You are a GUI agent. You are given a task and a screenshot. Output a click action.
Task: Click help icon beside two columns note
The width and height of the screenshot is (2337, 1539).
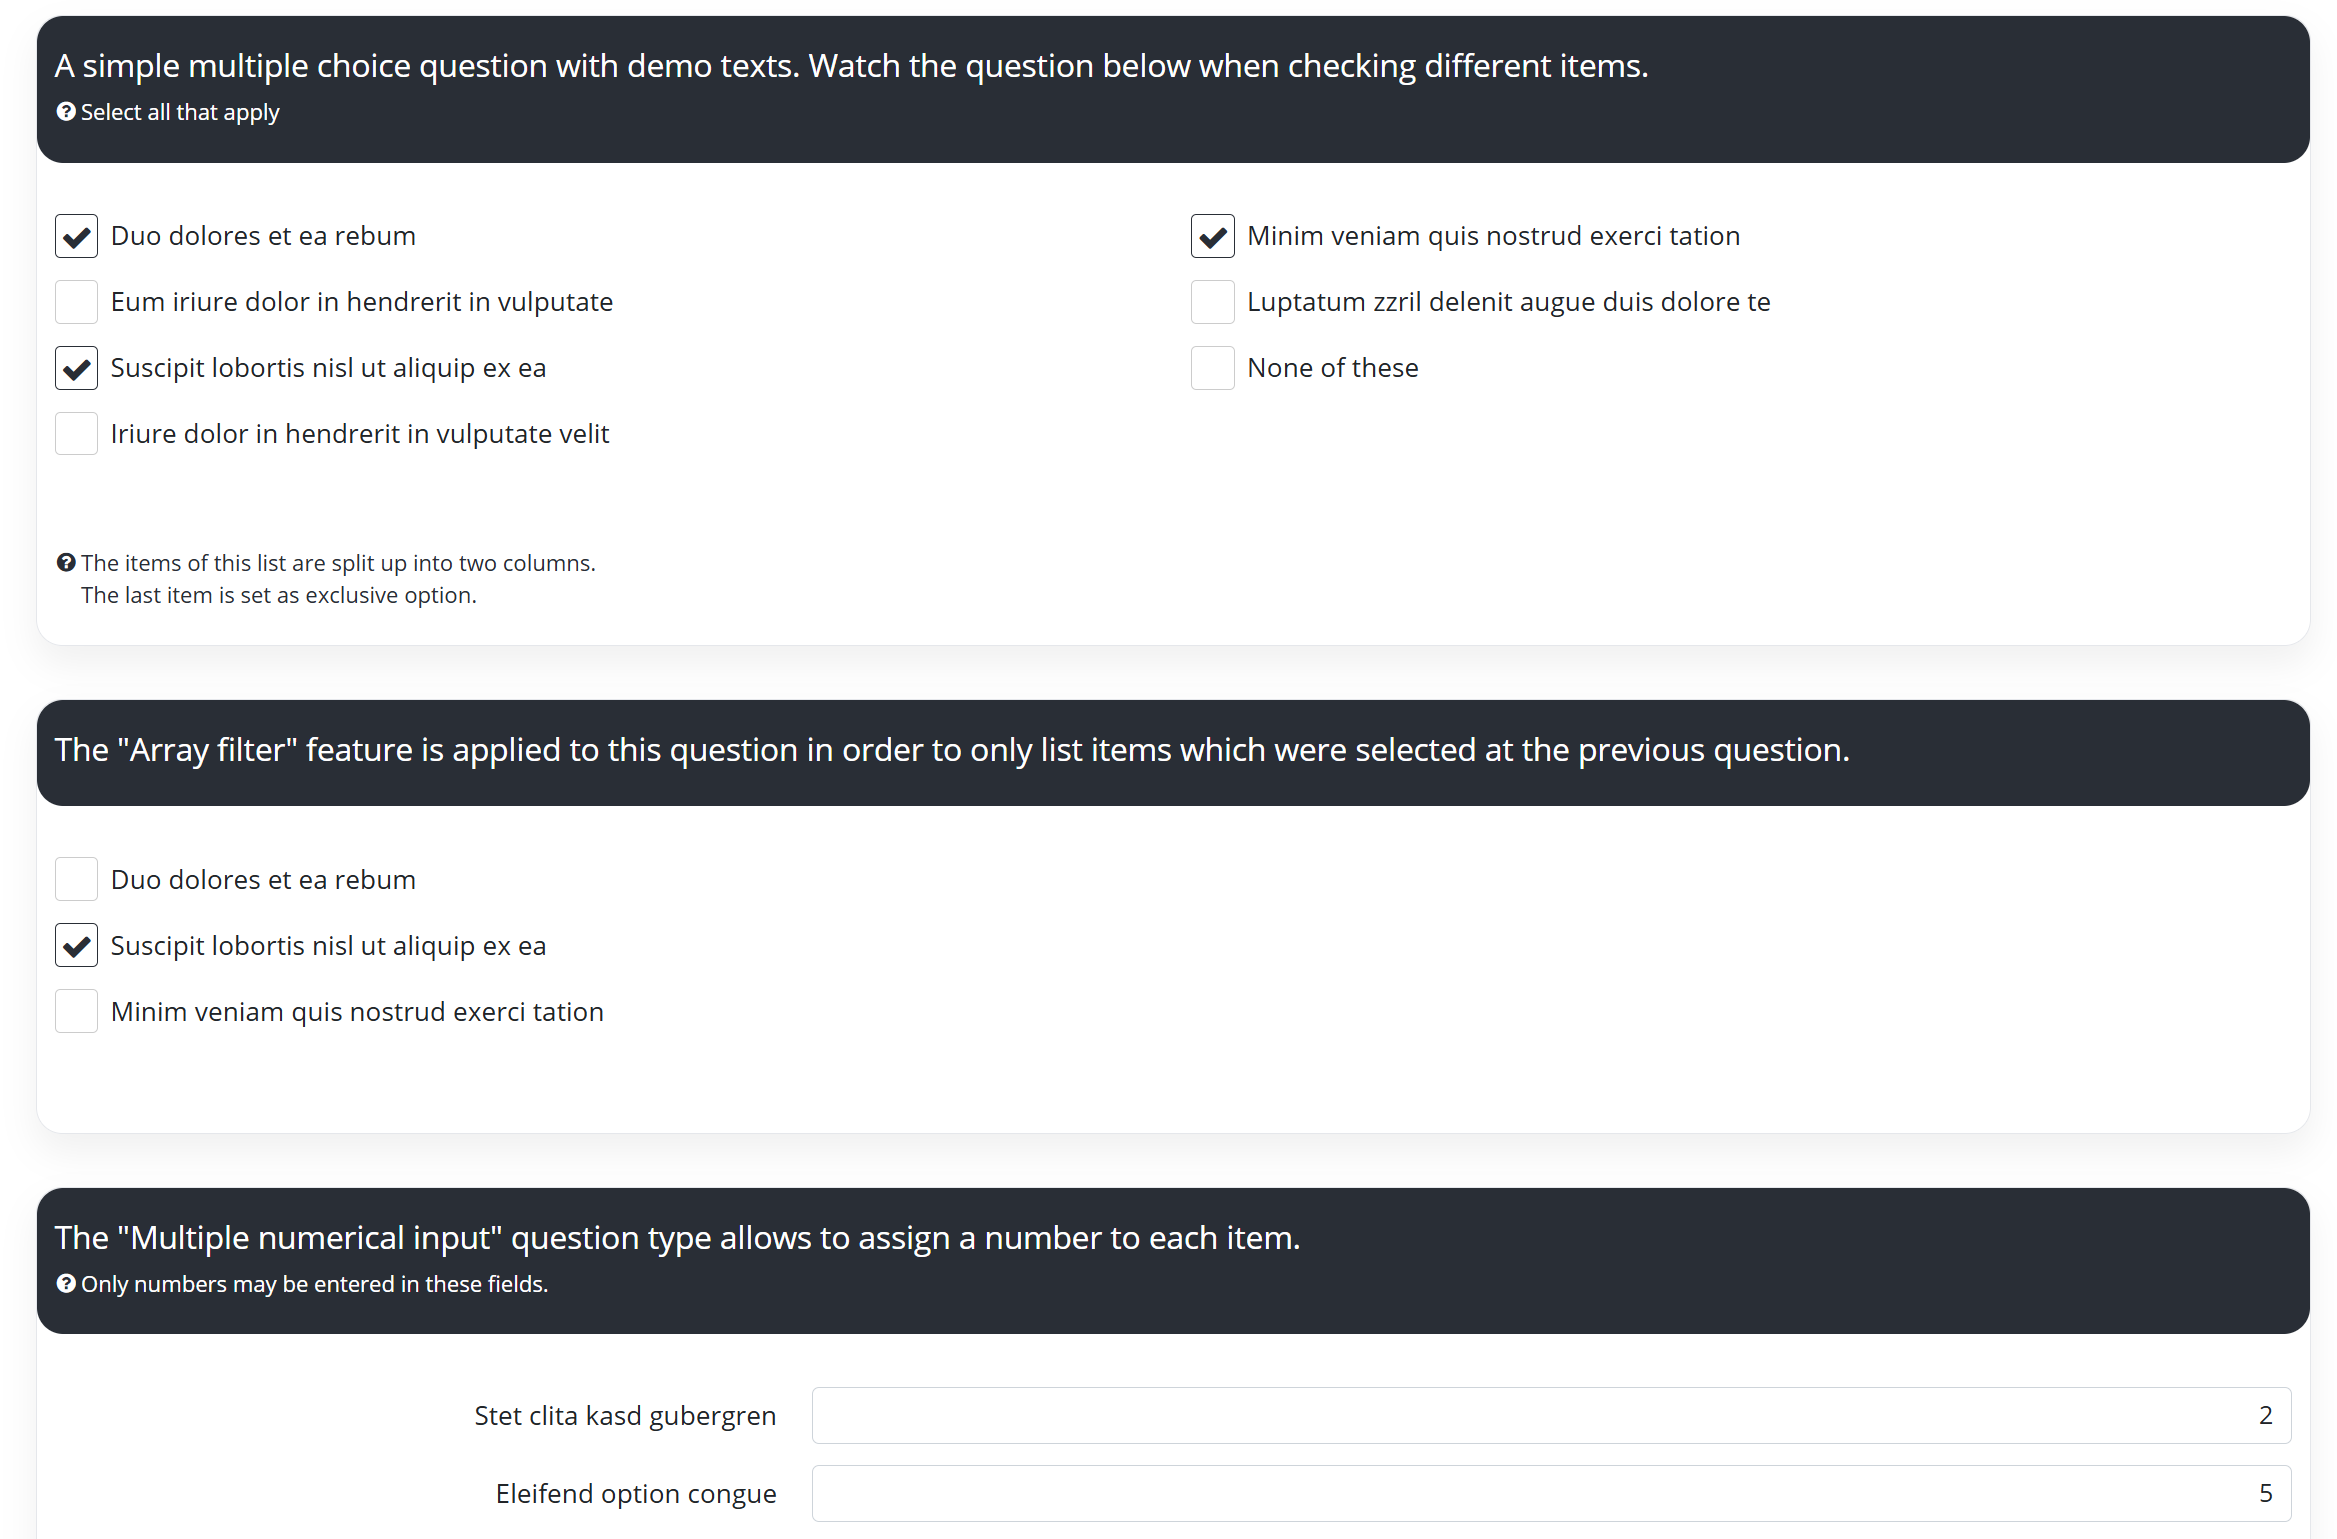coord(66,563)
